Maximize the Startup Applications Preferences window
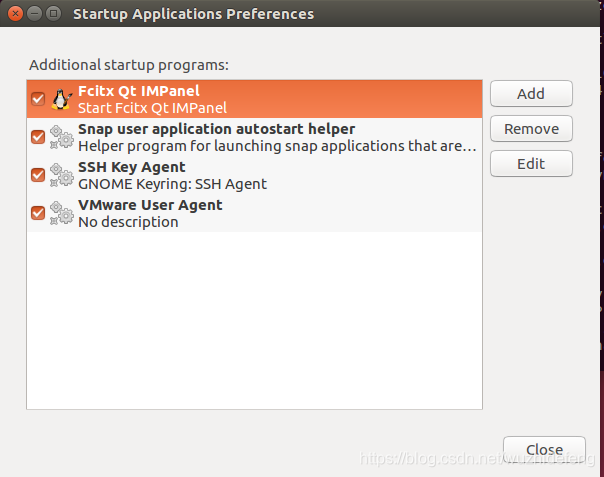604x477 pixels. tap(55, 14)
